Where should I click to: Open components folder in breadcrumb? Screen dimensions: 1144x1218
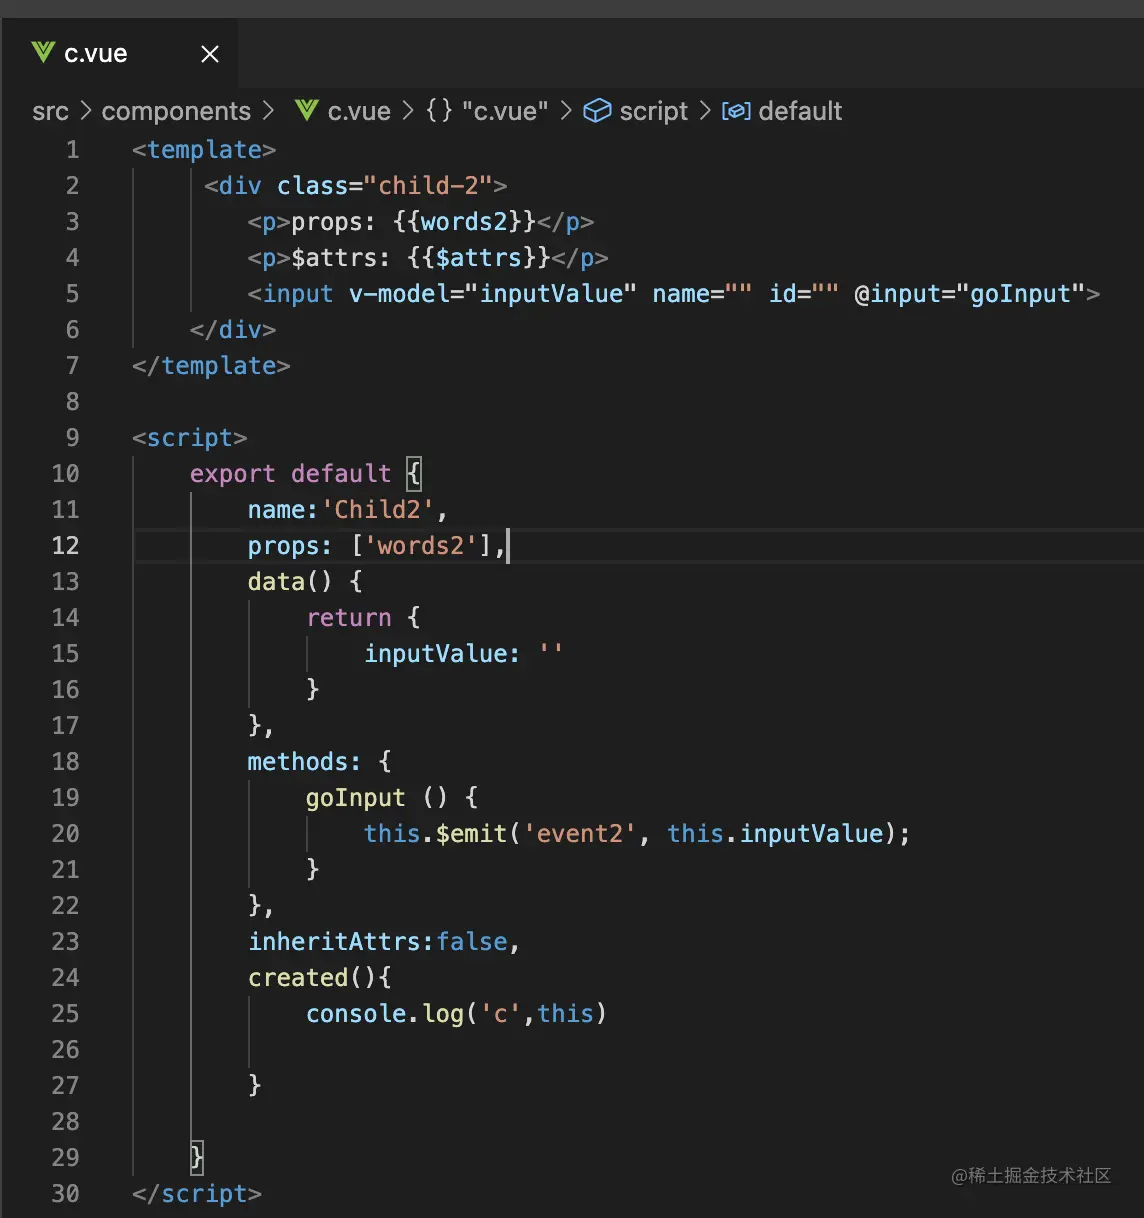176,111
